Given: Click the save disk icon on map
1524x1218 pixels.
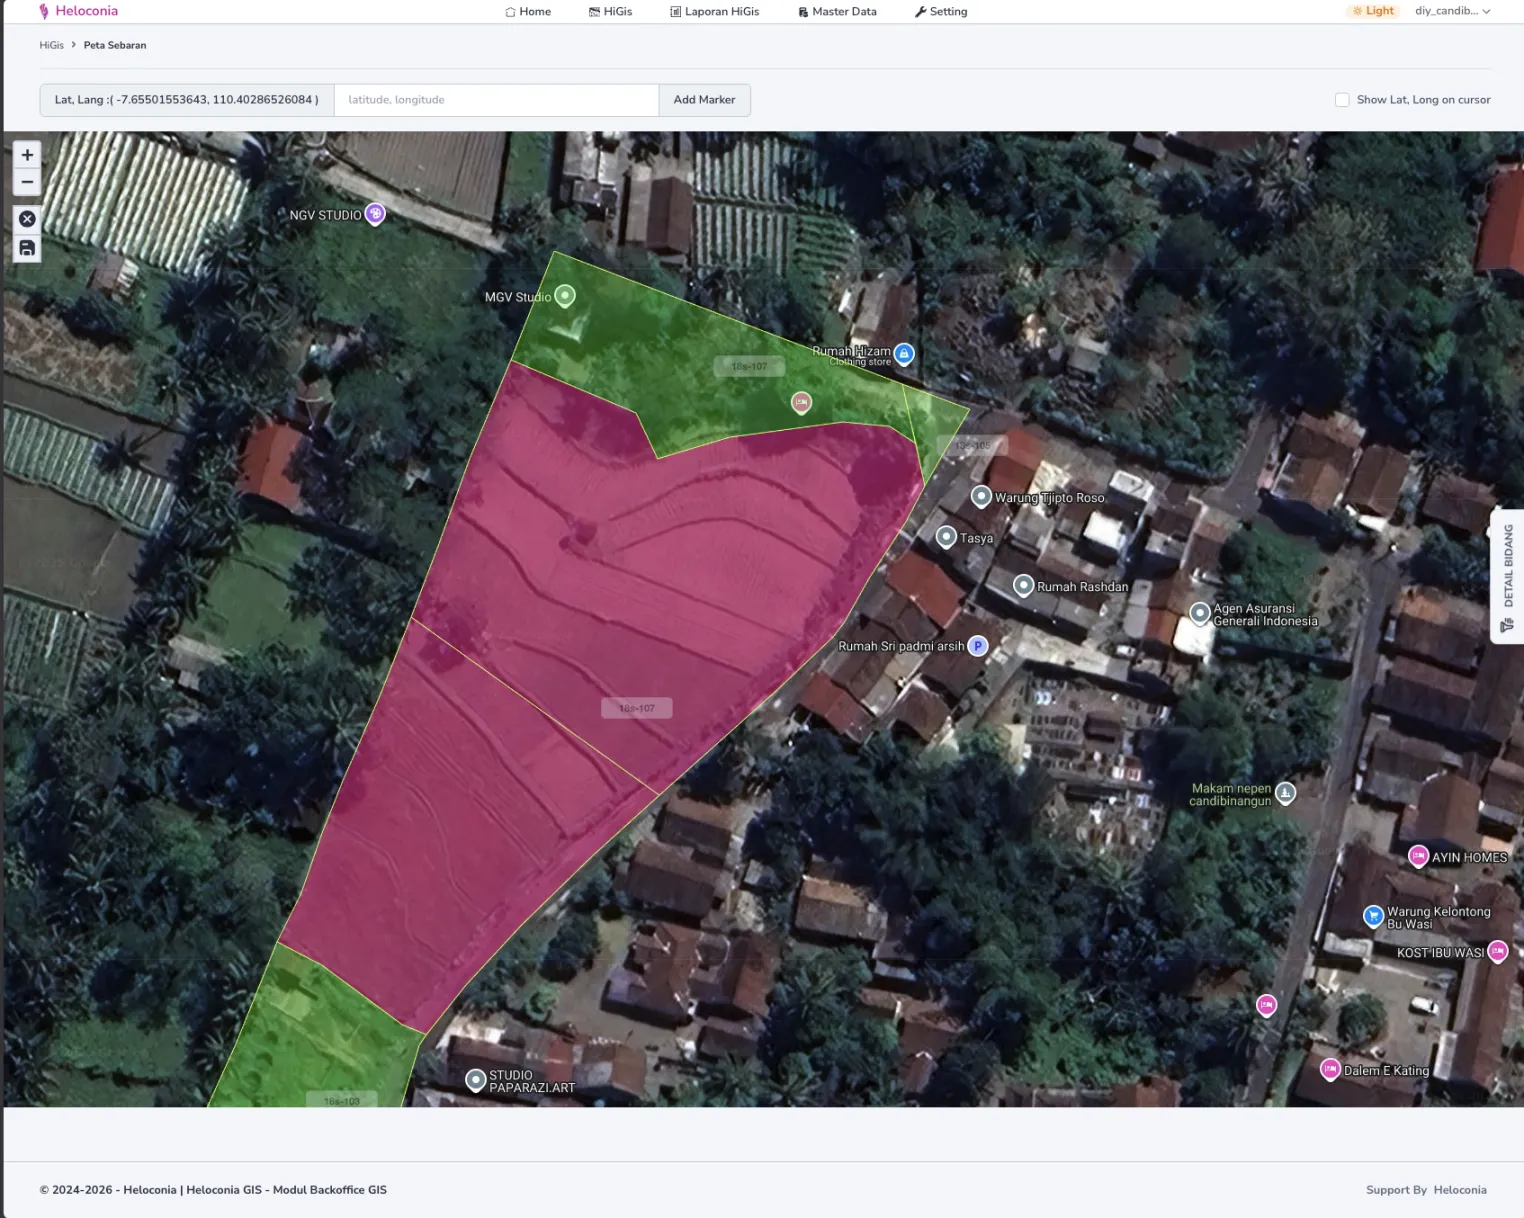Looking at the screenshot, I should (x=27, y=248).
